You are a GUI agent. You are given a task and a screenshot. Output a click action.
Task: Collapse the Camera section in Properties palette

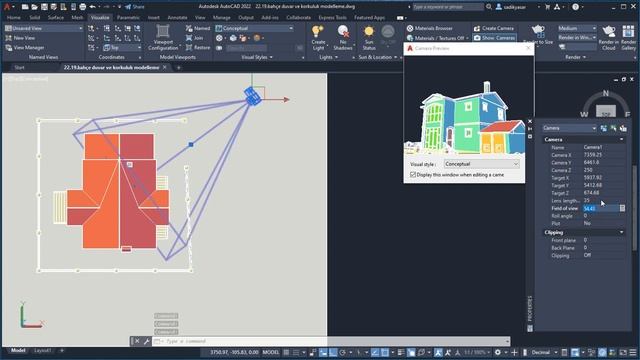pos(621,140)
